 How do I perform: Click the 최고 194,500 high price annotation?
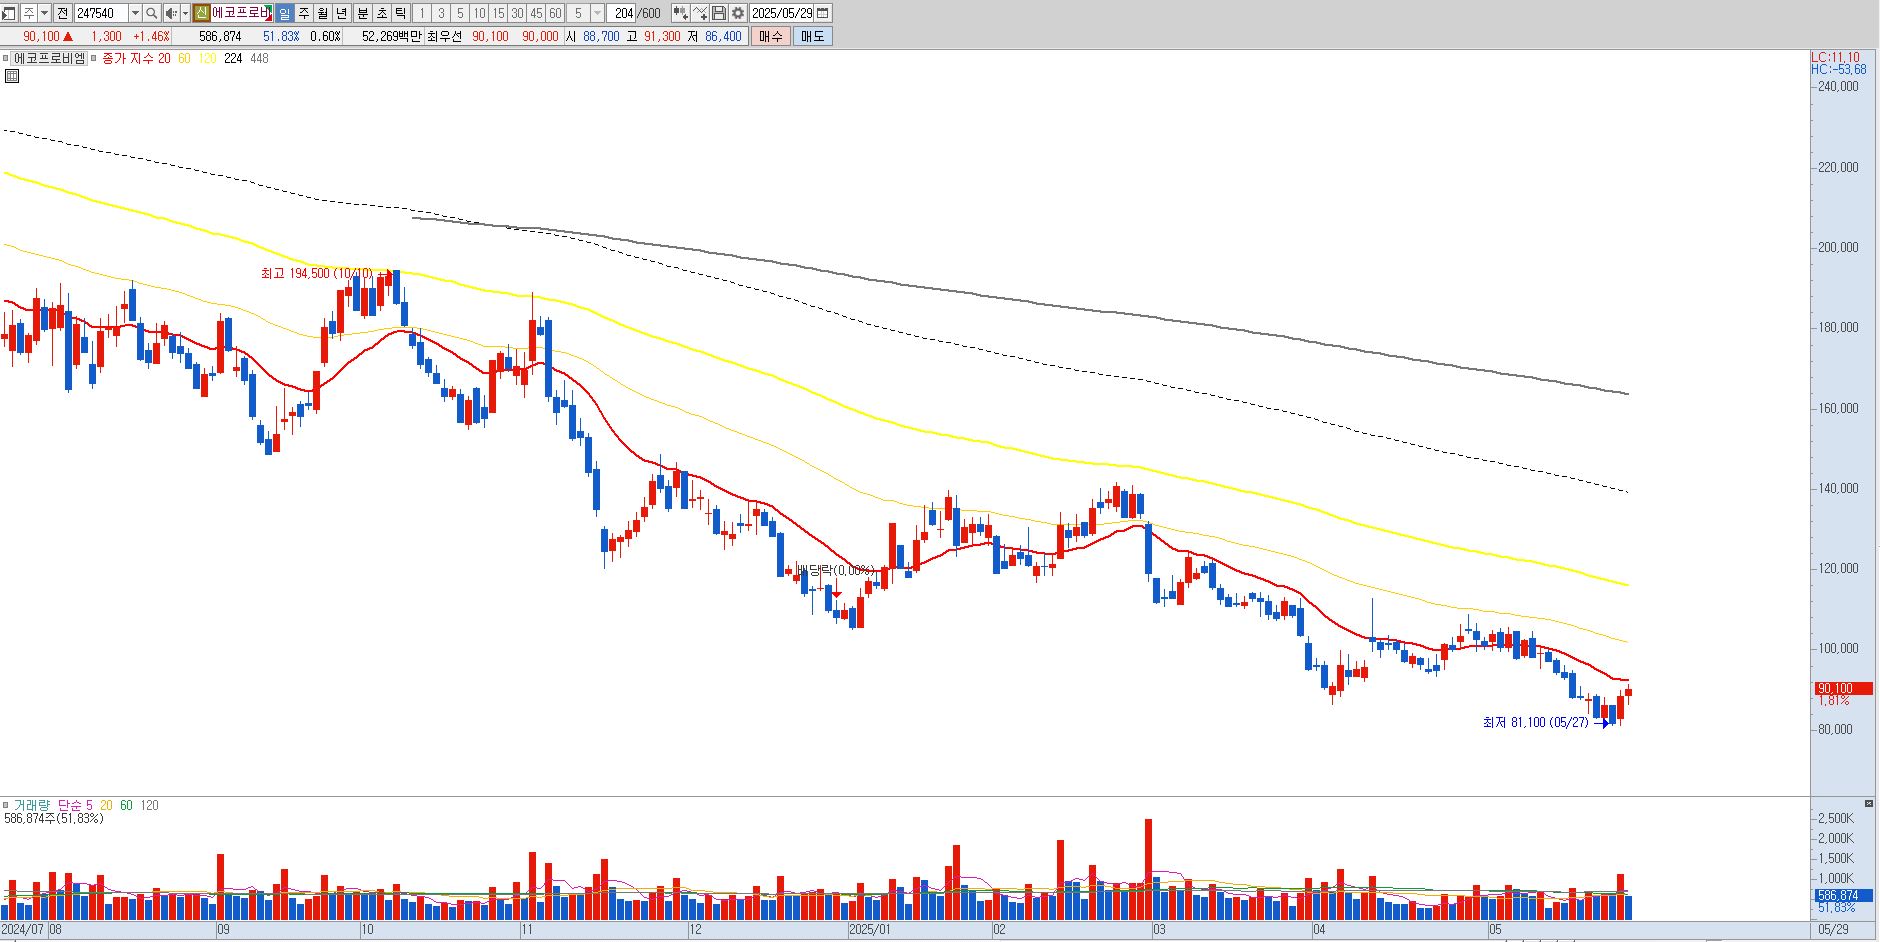click(316, 273)
